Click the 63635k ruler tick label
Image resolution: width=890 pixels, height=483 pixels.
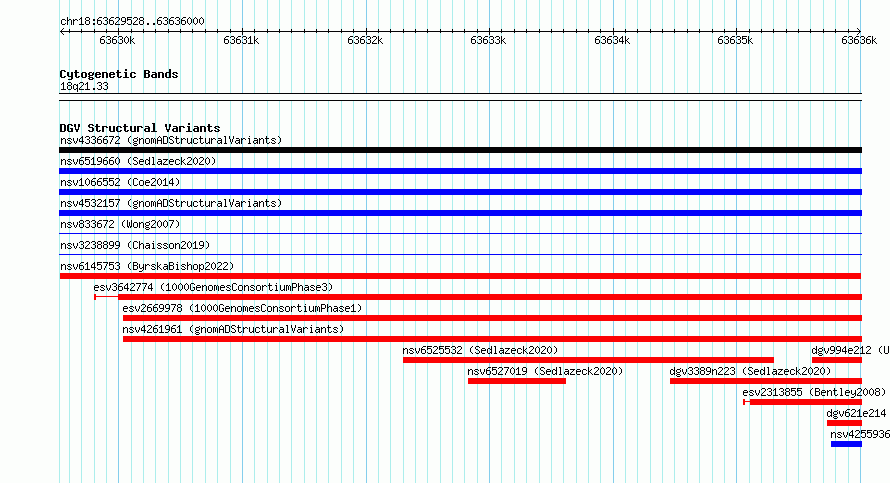[x=735, y=40]
